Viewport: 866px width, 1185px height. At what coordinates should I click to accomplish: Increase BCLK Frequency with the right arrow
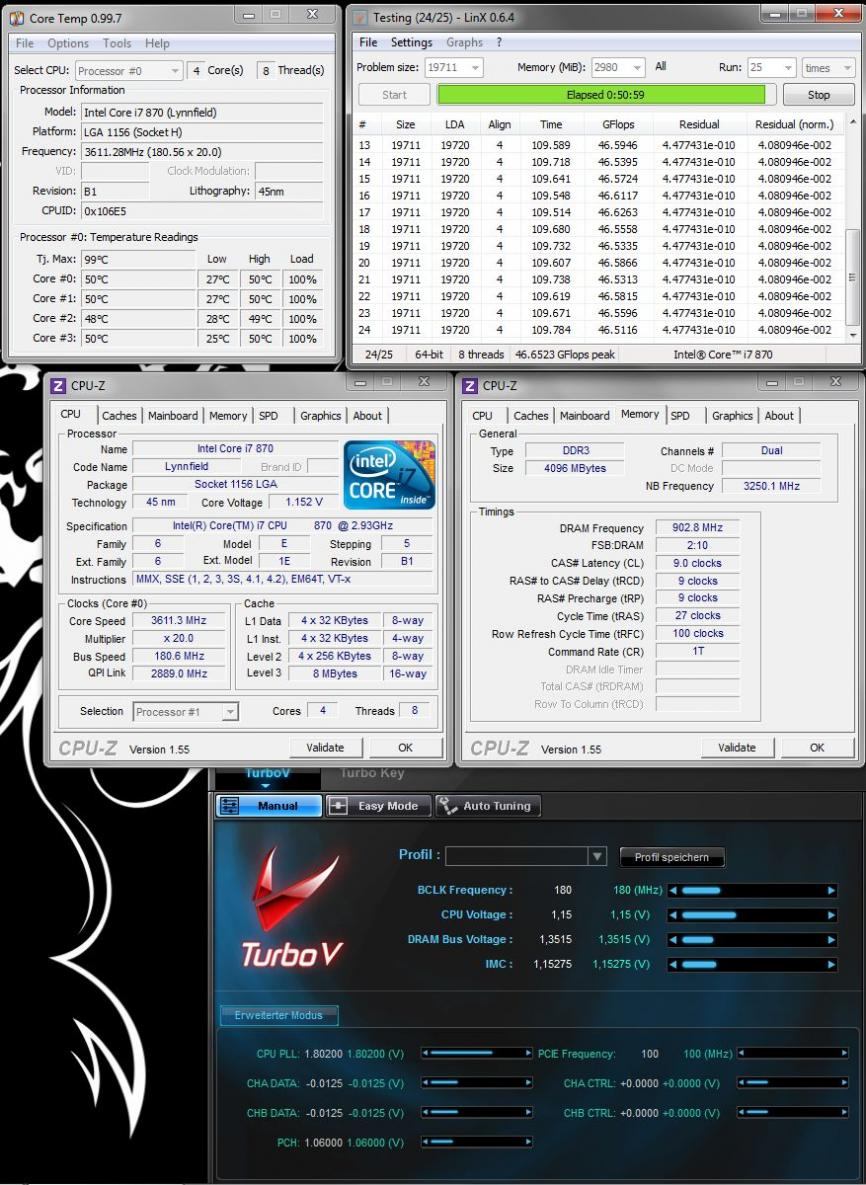click(831, 890)
